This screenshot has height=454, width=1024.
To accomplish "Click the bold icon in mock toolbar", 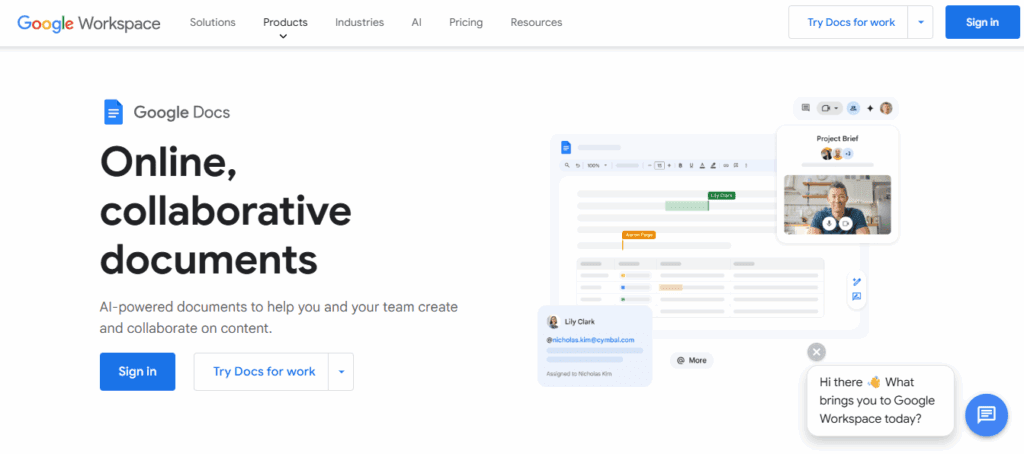I will click(x=680, y=165).
